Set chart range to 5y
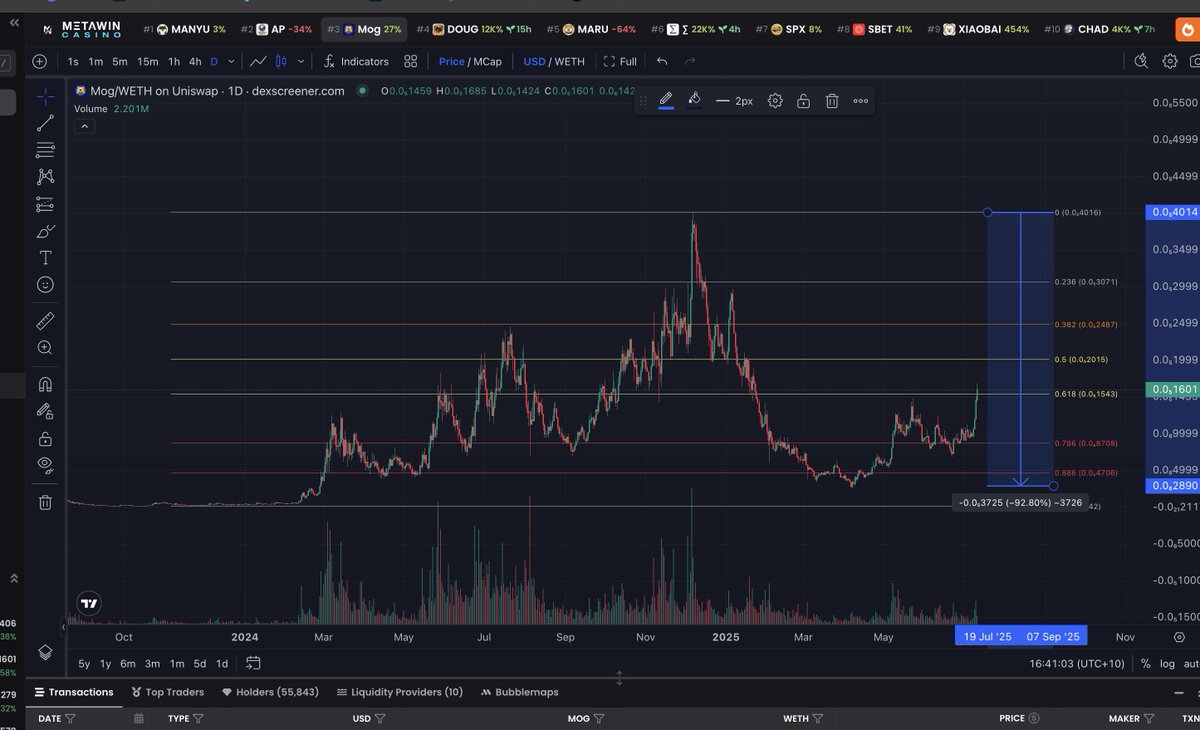Screen dimensions: 1200x730 [x=85, y=663]
